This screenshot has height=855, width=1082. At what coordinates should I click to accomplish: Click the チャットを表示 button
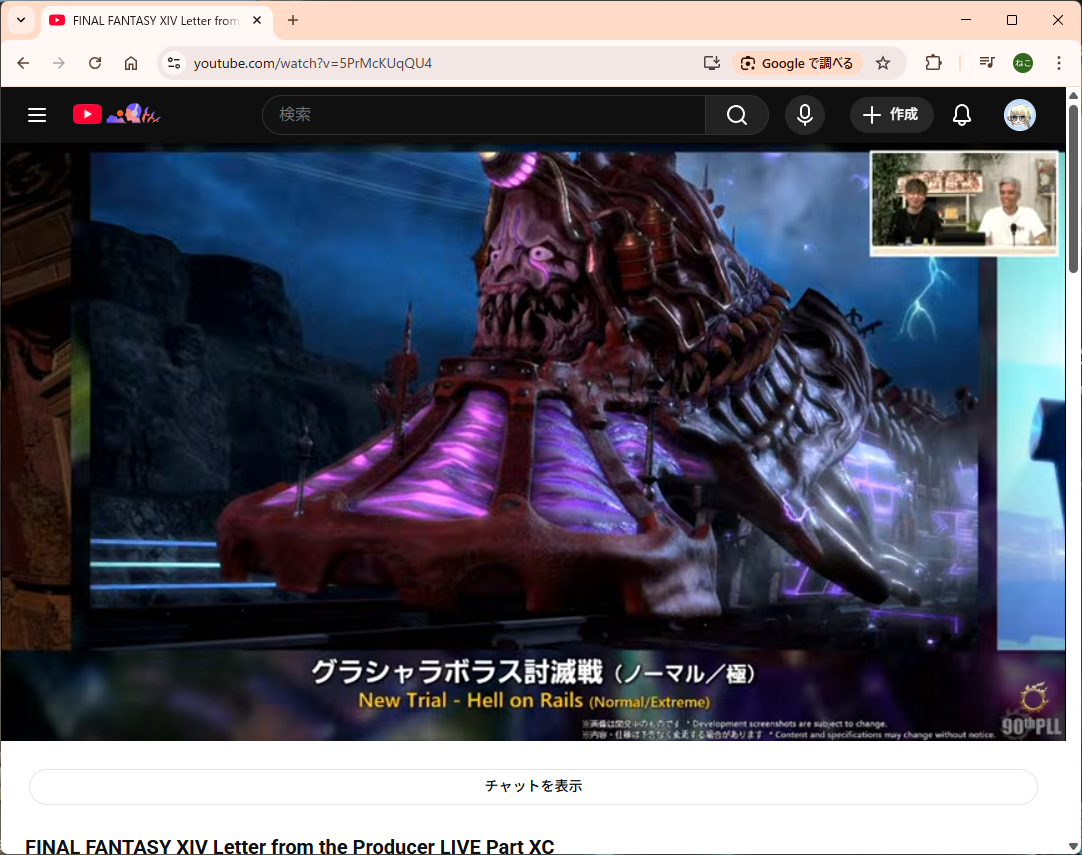pos(533,786)
